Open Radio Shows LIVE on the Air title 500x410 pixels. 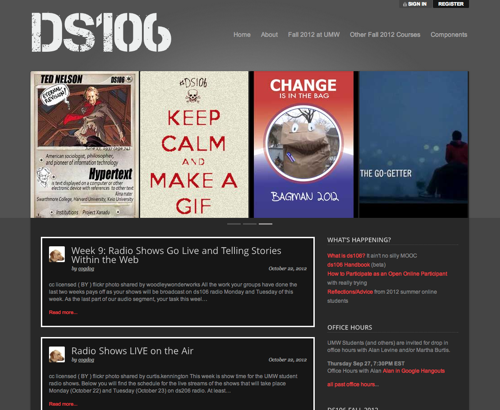(x=132, y=351)
